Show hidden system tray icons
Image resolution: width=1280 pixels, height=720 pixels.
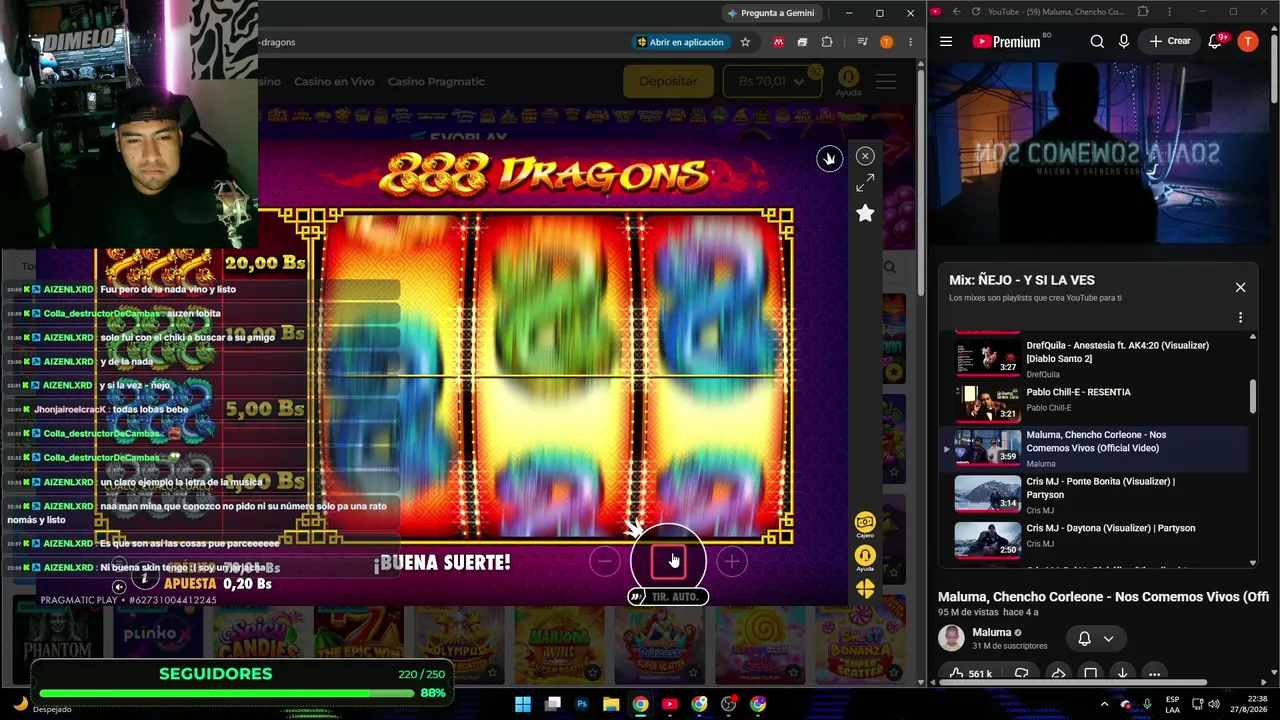coord(1104,704)
